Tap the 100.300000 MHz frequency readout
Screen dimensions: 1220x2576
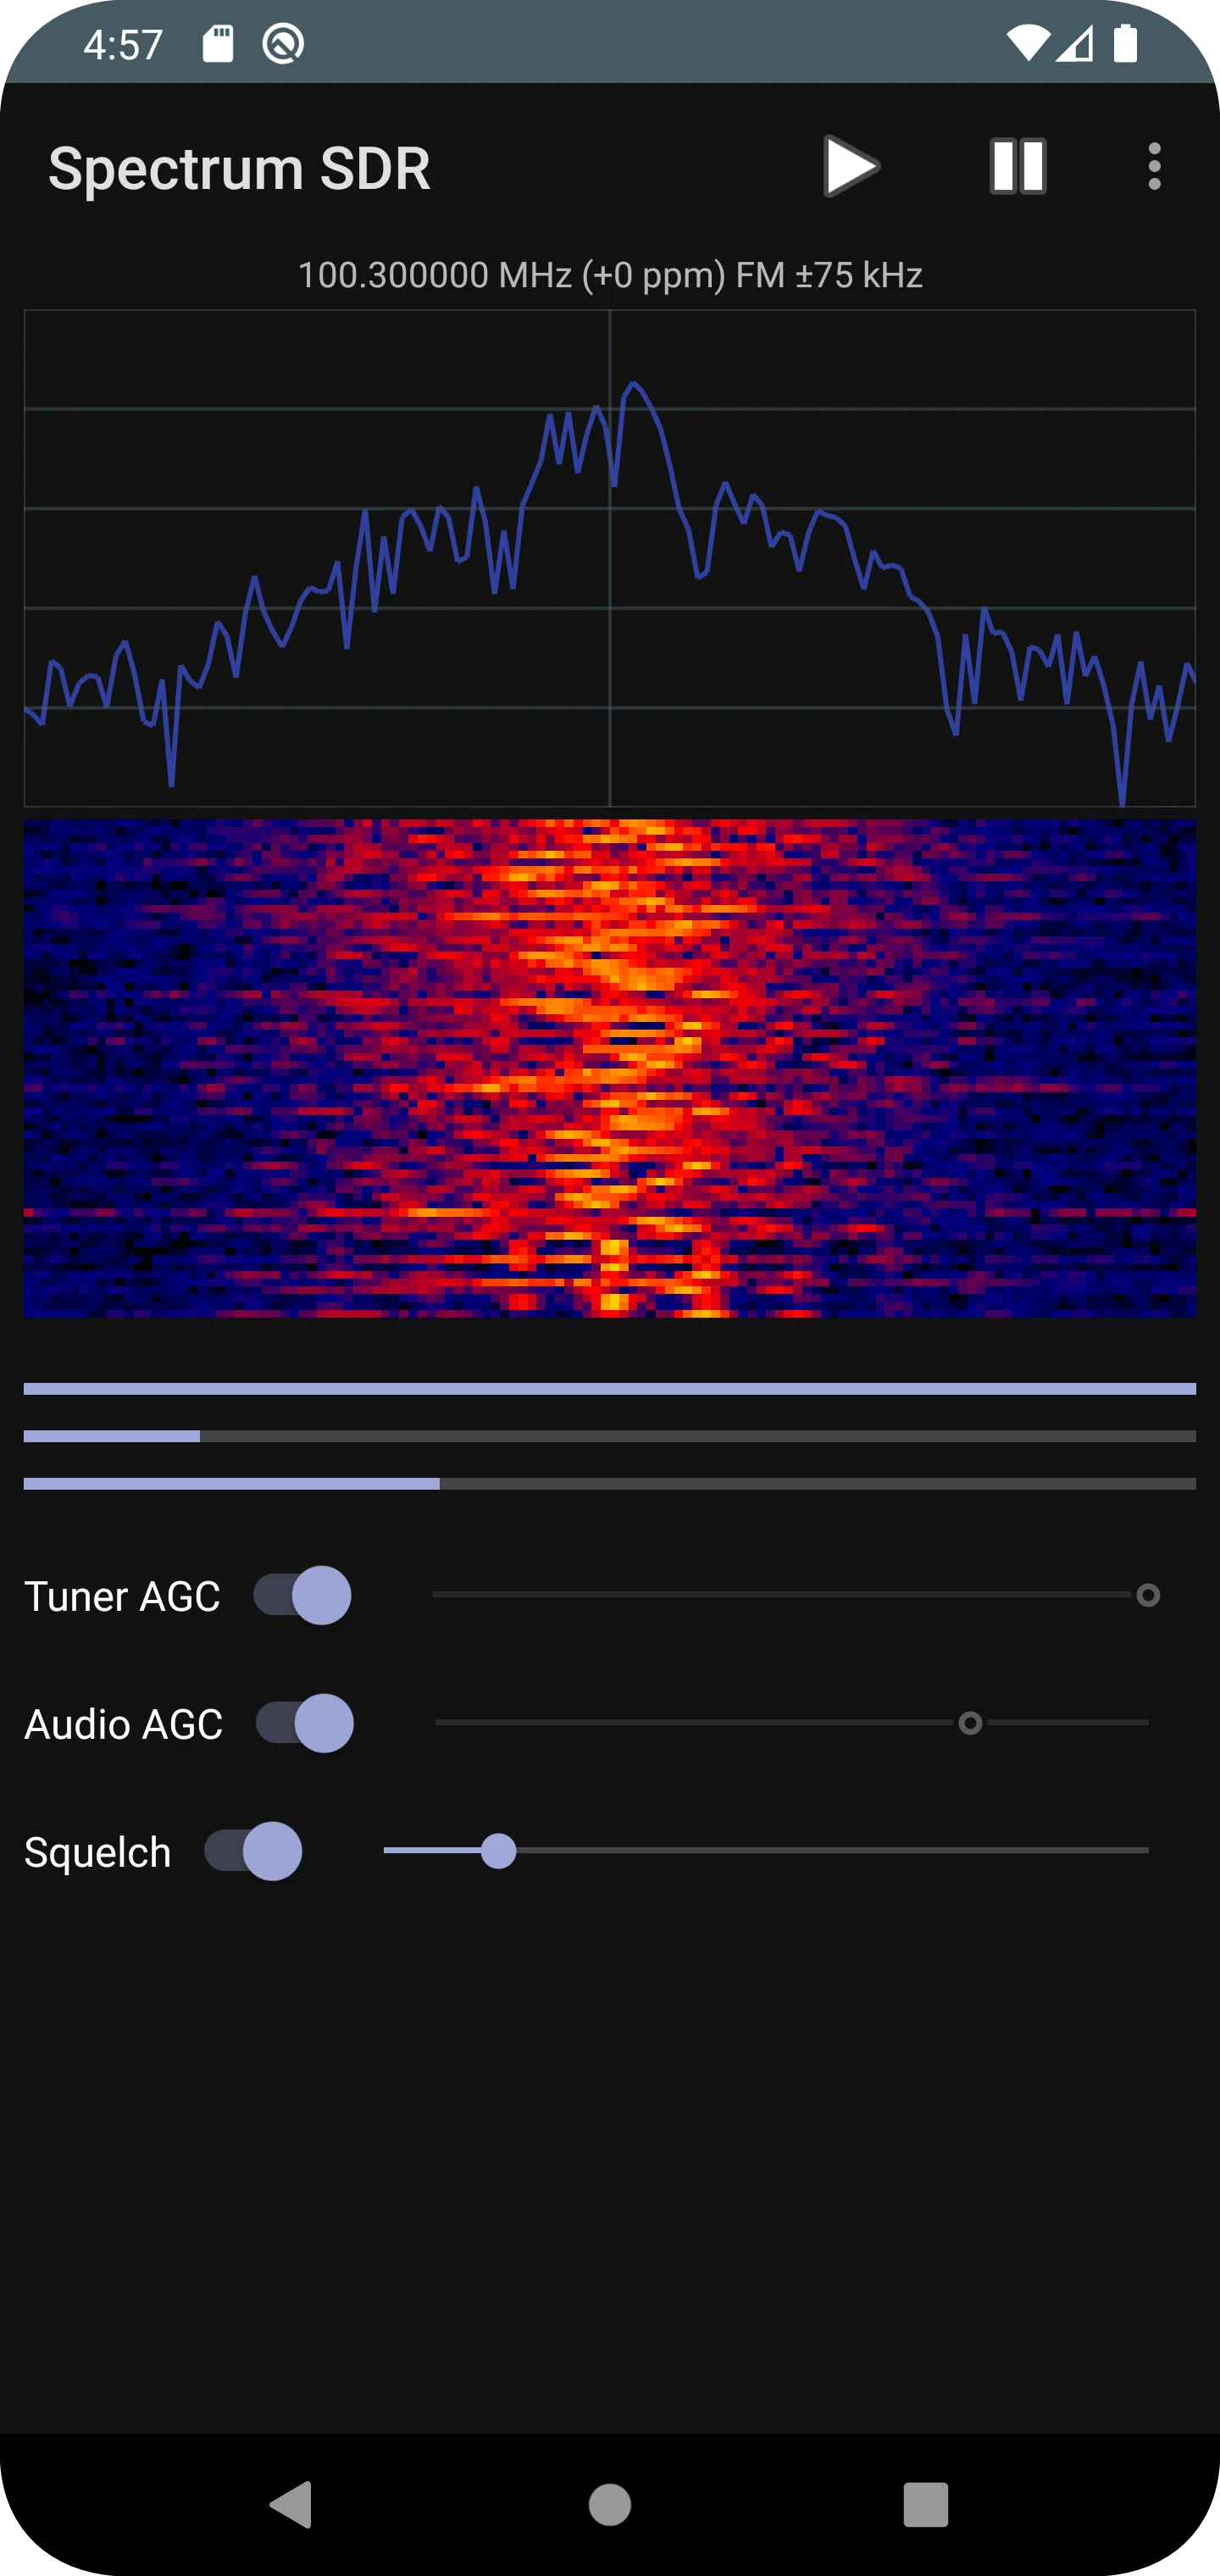coord(610,275)
